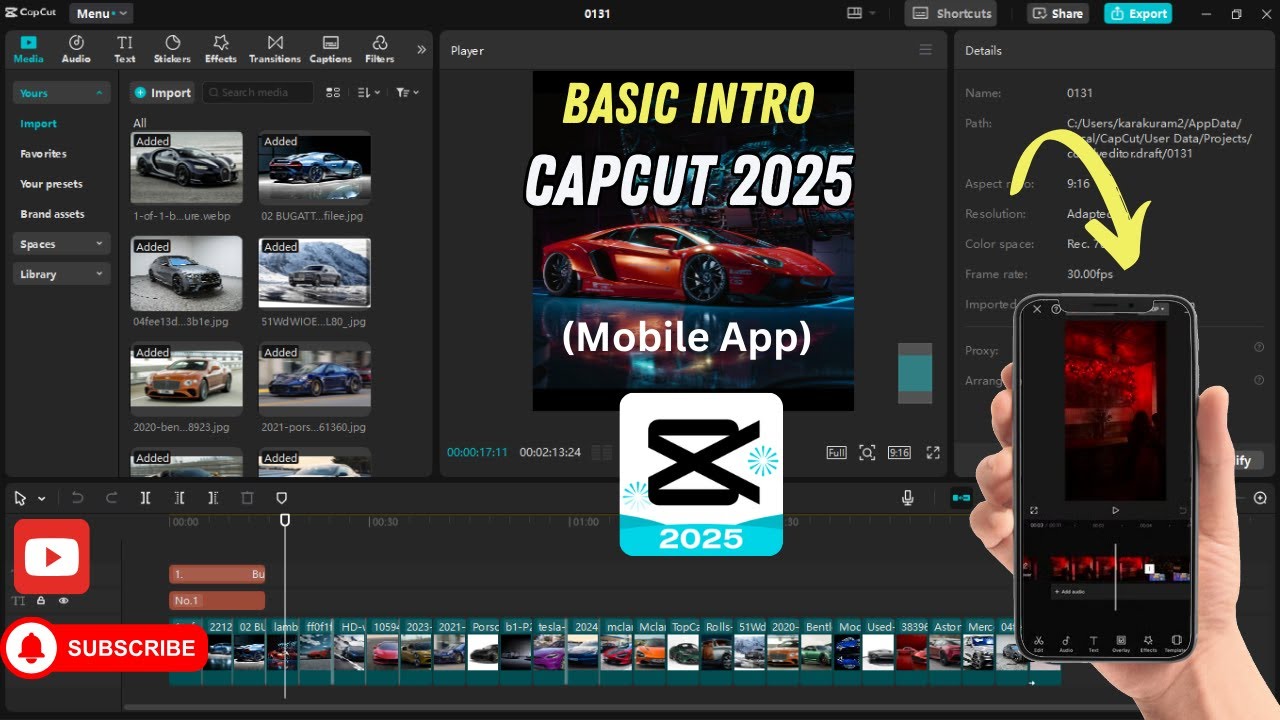The image size is (1280, 720).
Task: Click the playhead handle on the ruler
Action: coord(285,520)
